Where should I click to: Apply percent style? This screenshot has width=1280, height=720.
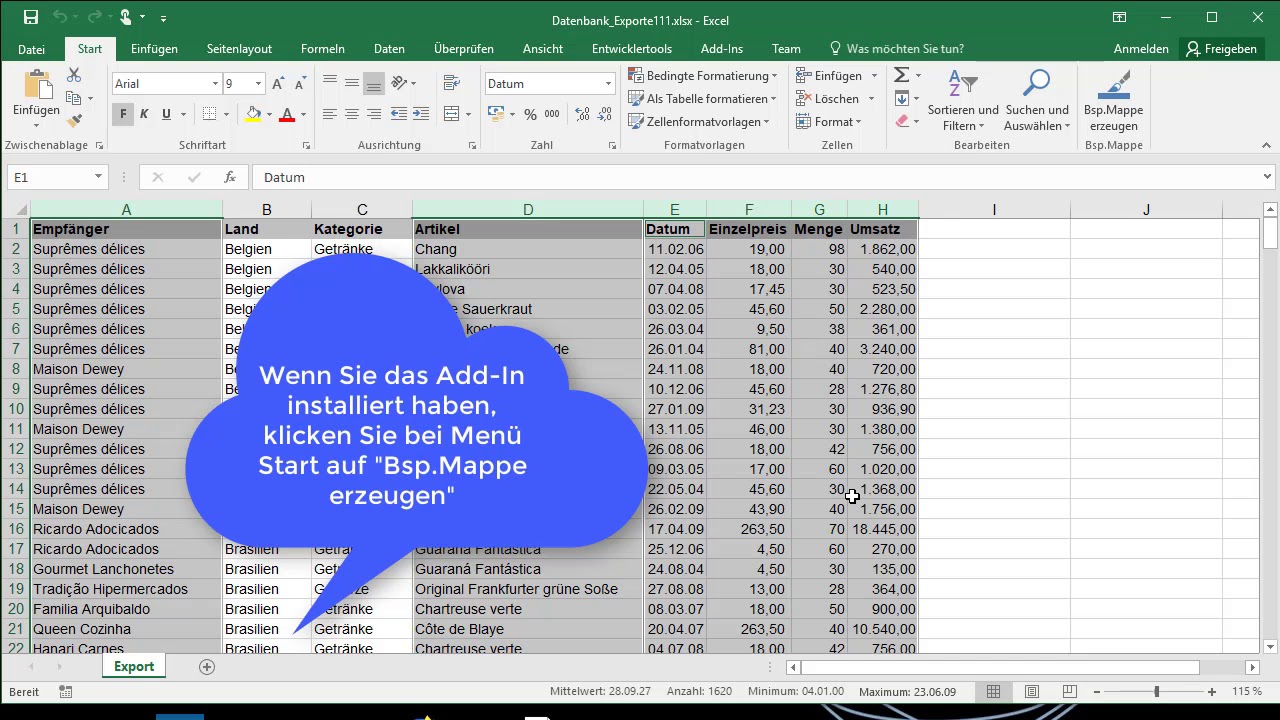(x=530, y=114)
